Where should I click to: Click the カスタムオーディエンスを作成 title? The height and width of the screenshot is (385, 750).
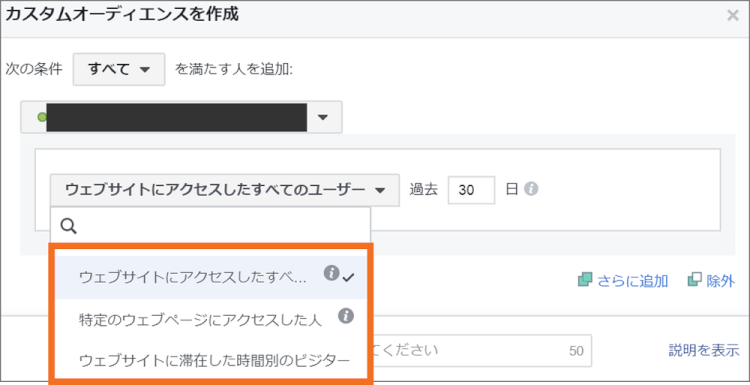[x=121, y=15]
